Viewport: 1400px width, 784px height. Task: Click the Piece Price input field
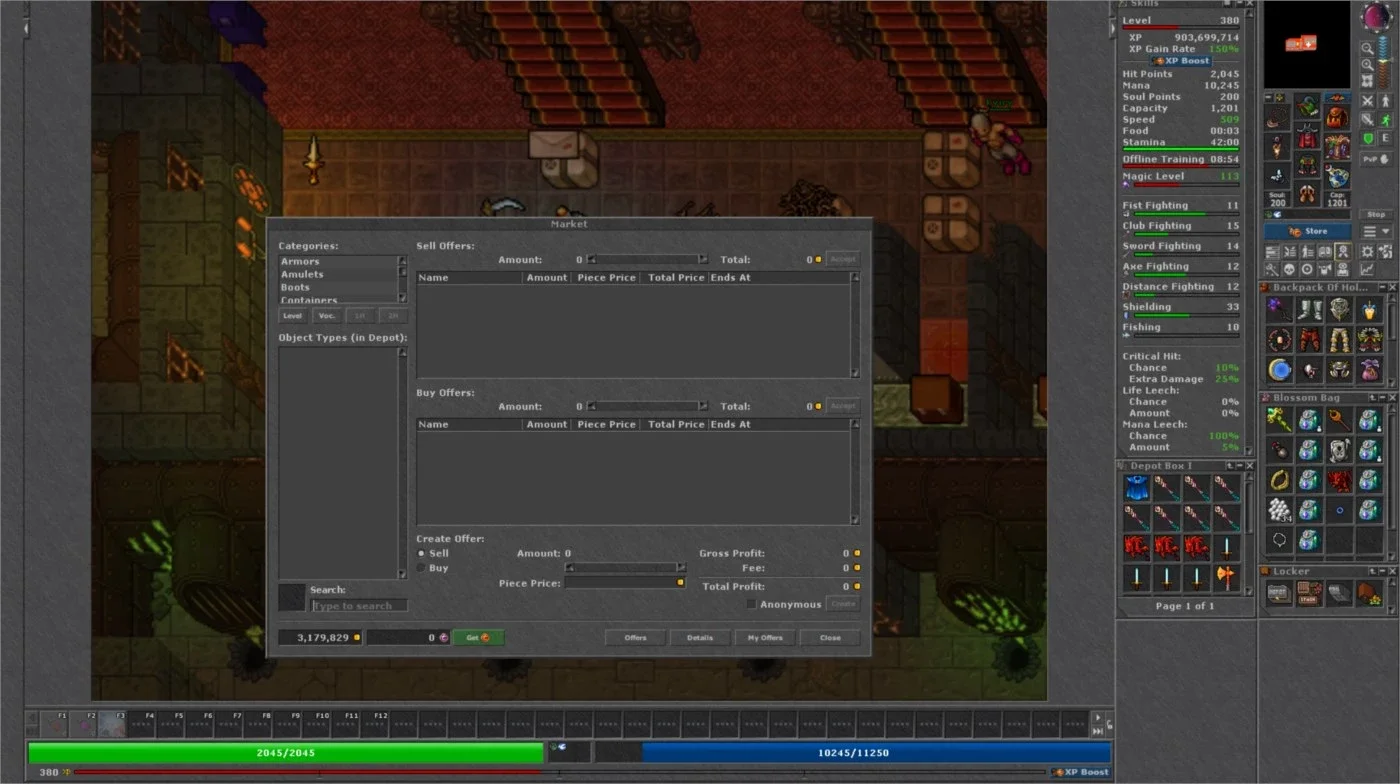pos(625,582)
